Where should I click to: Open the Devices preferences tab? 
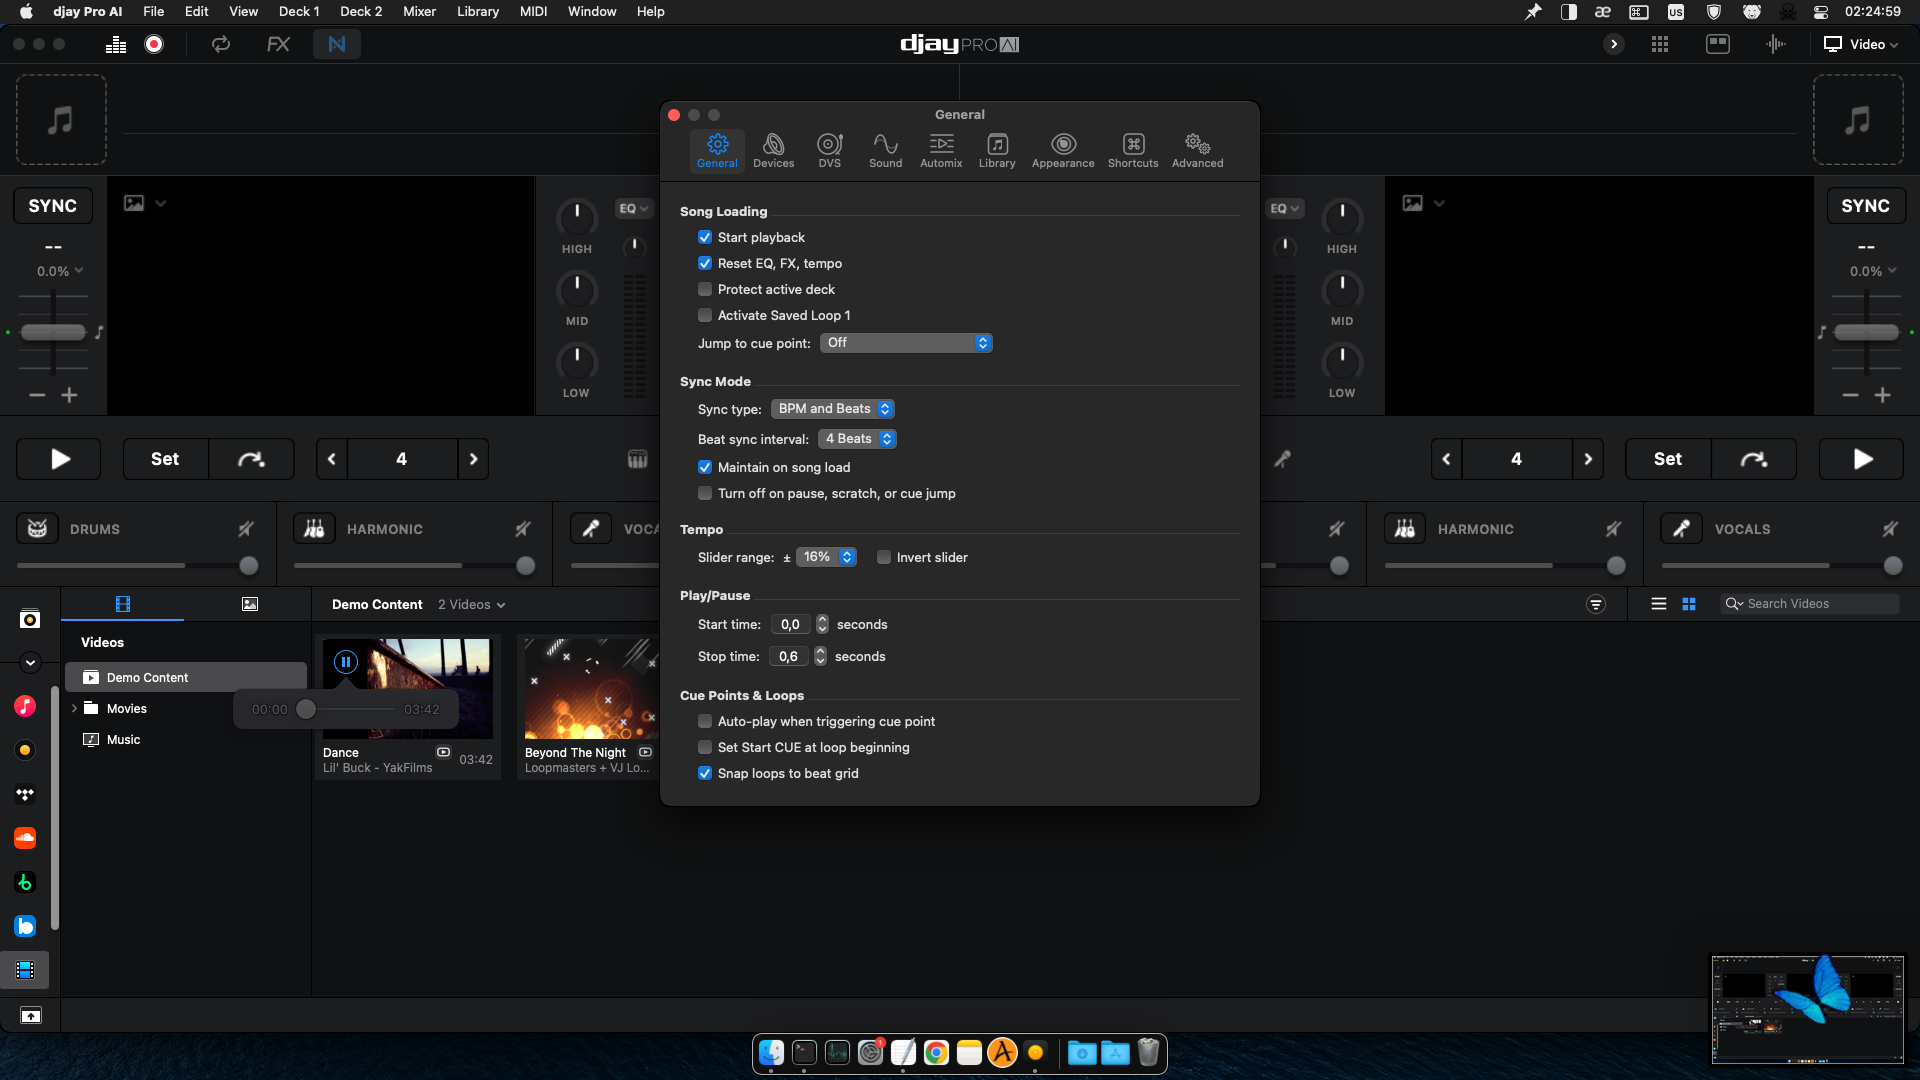pyautogui.click(x=773, y=150)
